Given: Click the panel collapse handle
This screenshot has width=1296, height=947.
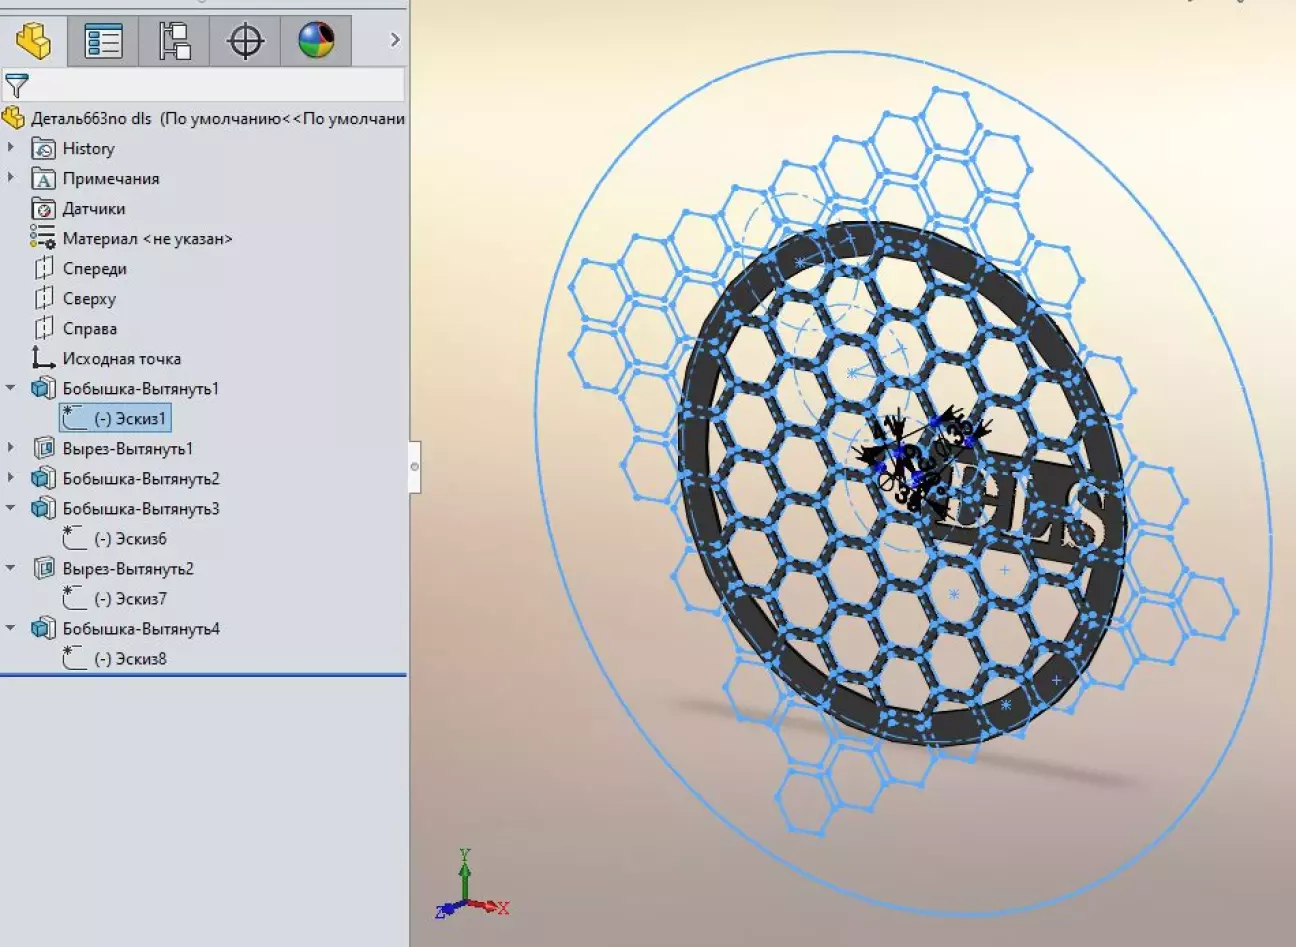Looking at the screenshot, I should 415,467.
